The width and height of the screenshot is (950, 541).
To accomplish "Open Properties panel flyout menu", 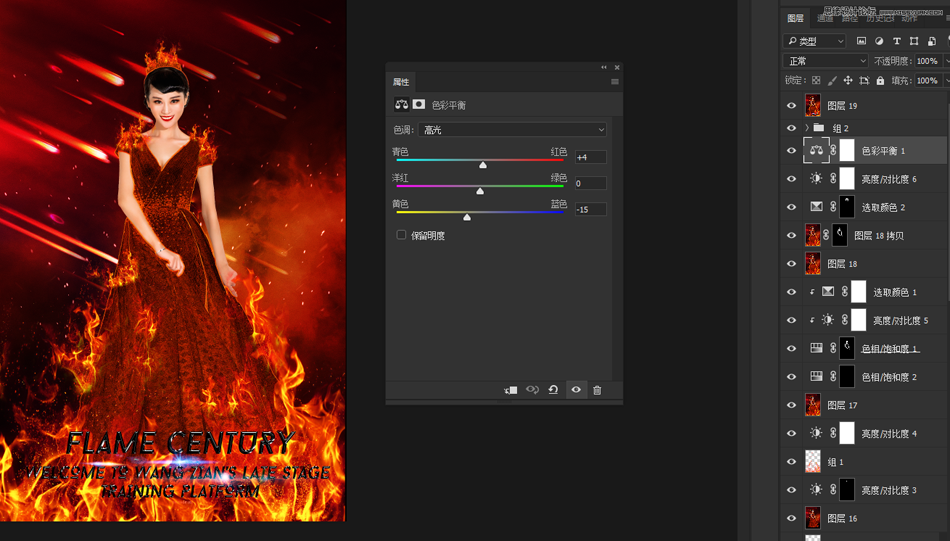I will click(x=615, y=82).
